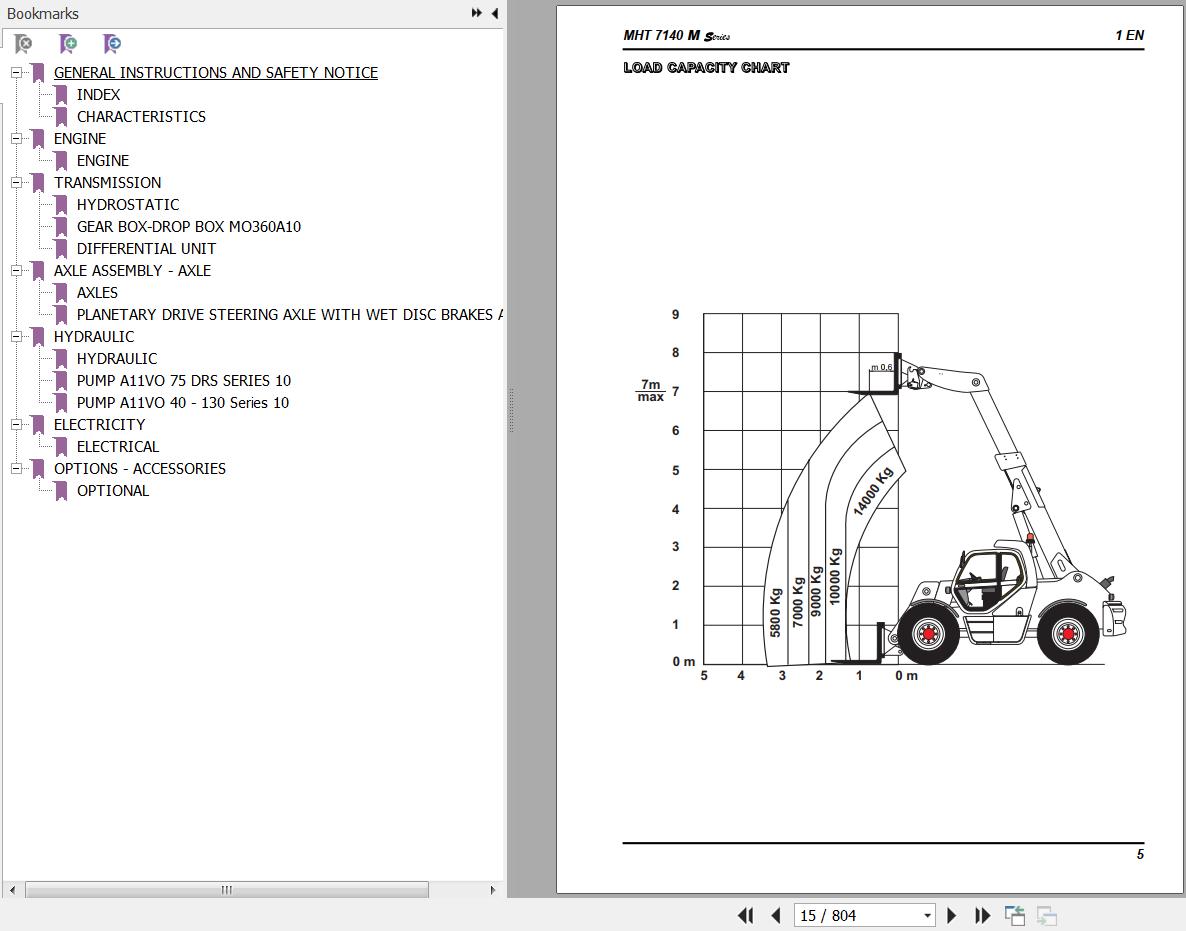Click the bookmark icon beside INDEX

pyautogui.click(x=61, y=95)
